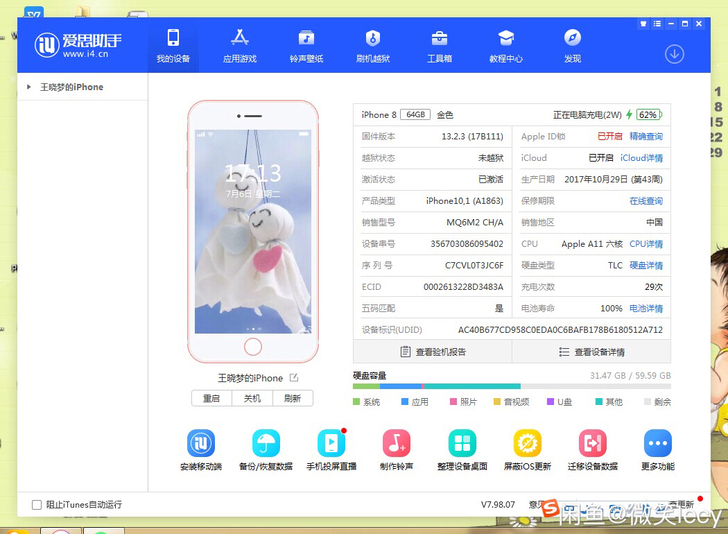This screenshot has height=534, width=728.
Task: Click the 设备详情 list icon
Action: 564,352
